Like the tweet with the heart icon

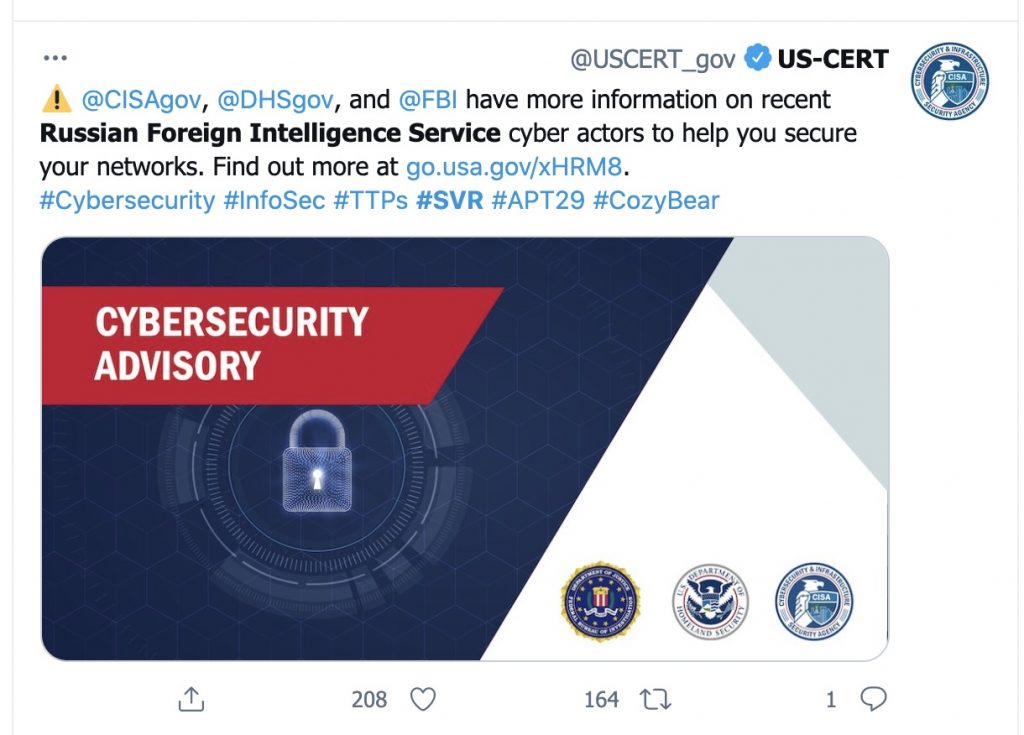pyautogui.click(x=424, y=699)
